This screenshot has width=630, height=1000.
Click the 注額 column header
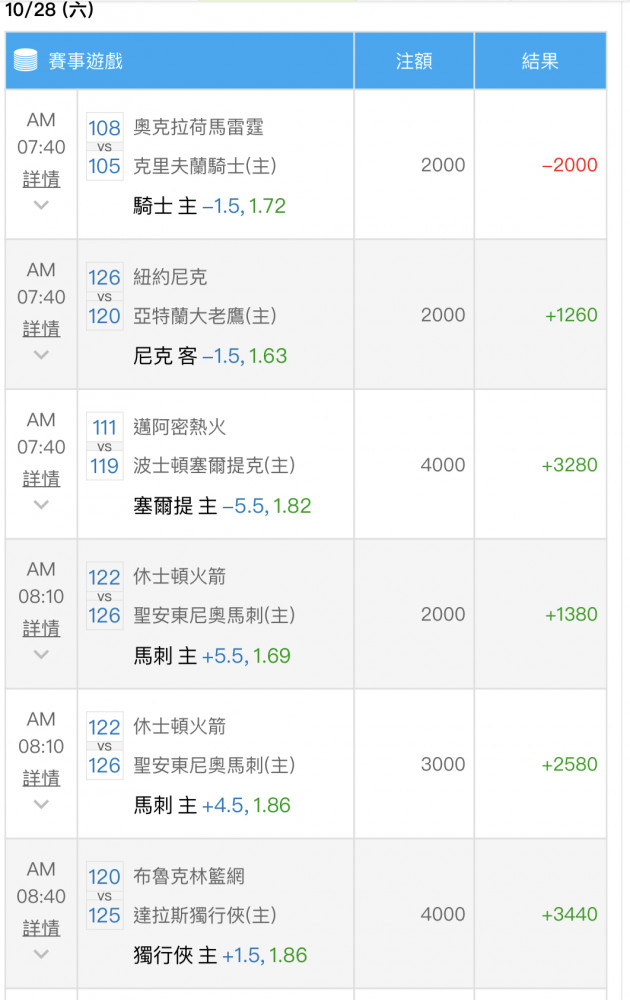tap(414, 61)
